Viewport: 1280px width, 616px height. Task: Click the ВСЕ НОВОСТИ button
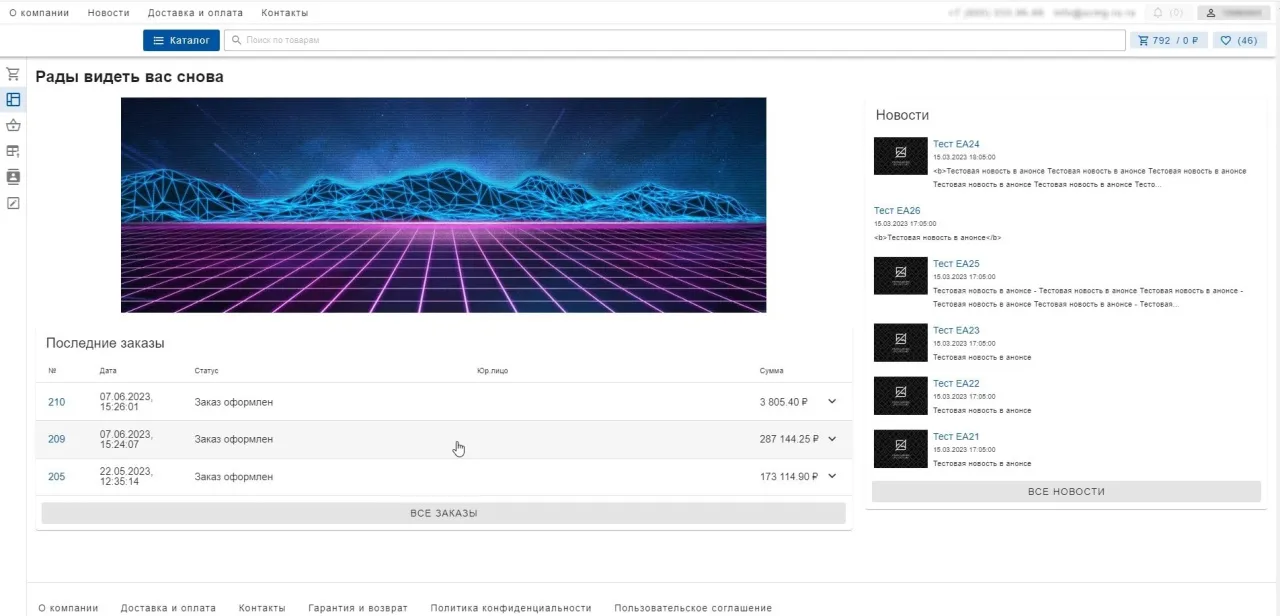tap(1066, 492)
